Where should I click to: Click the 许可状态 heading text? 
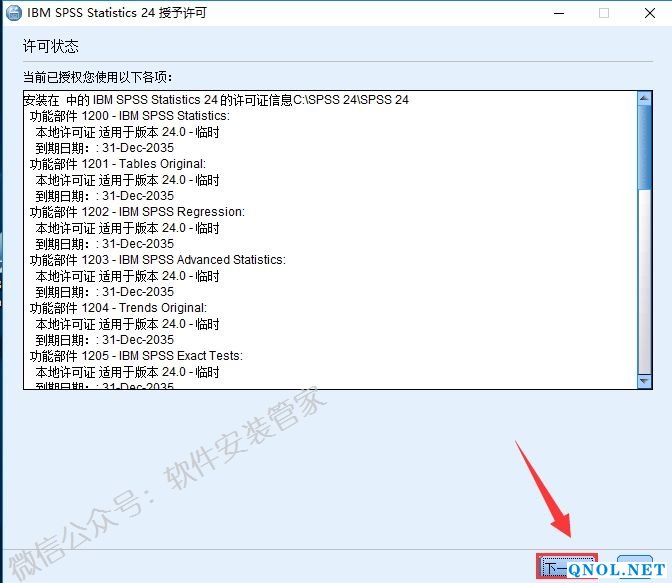pyautogui.click(x=50, y=47)
